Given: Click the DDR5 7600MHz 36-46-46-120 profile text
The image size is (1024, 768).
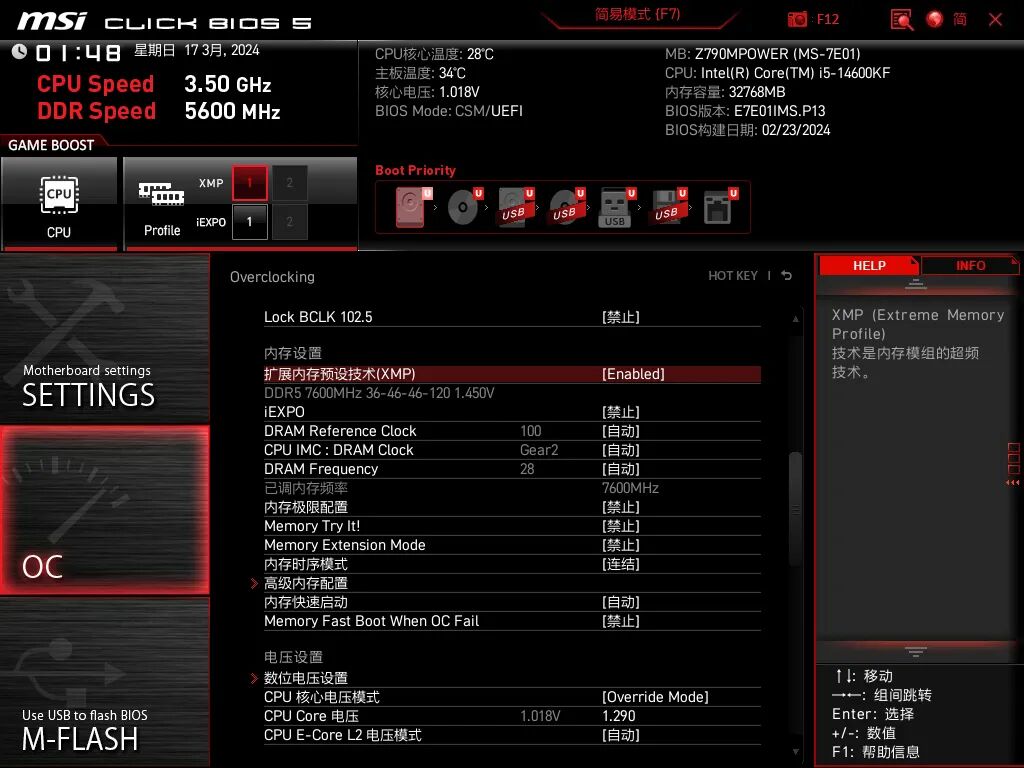Looking at the screenshot, I should coord(379,393).
